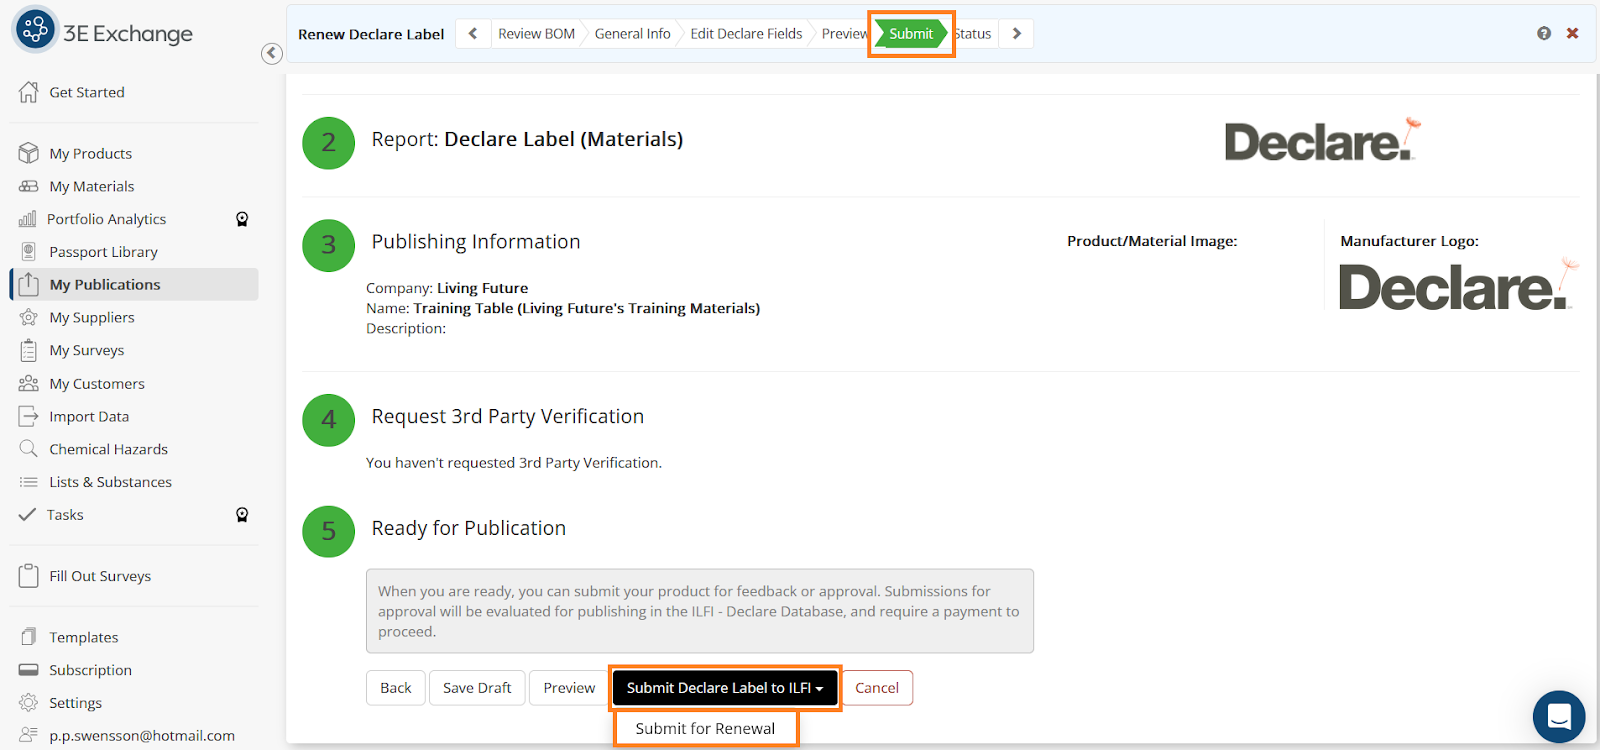Open the help question mark icon
The height and width of the screenshot is (750, 1600).
(x=1544, y=33)
